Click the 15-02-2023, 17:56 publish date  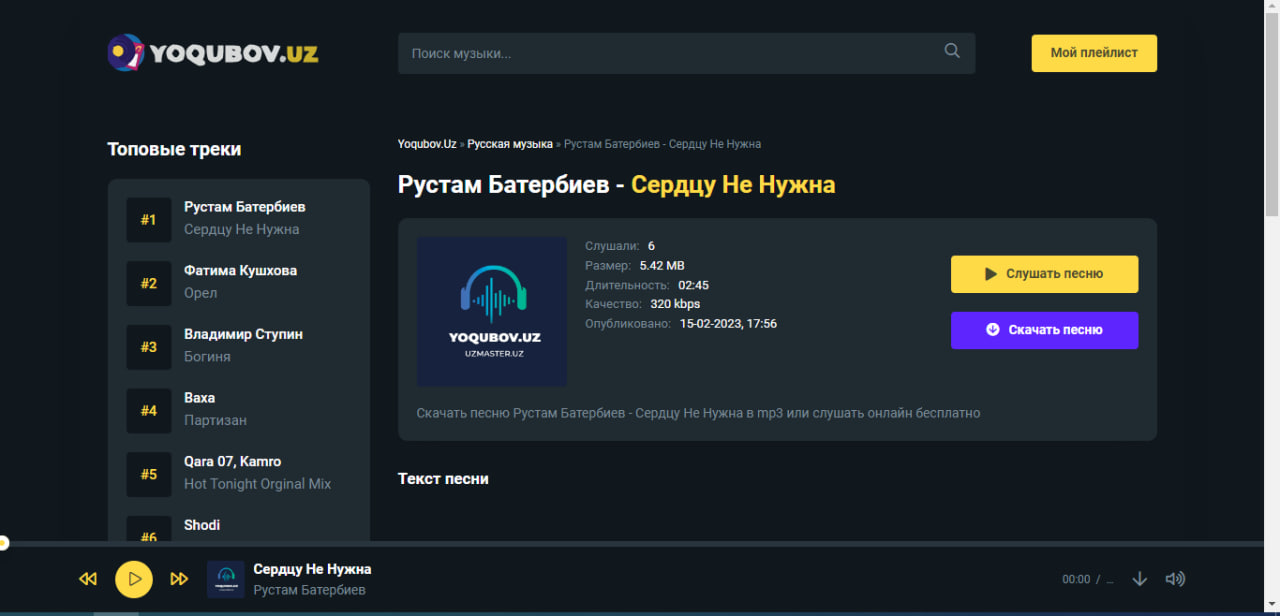(x=728, y=324)
